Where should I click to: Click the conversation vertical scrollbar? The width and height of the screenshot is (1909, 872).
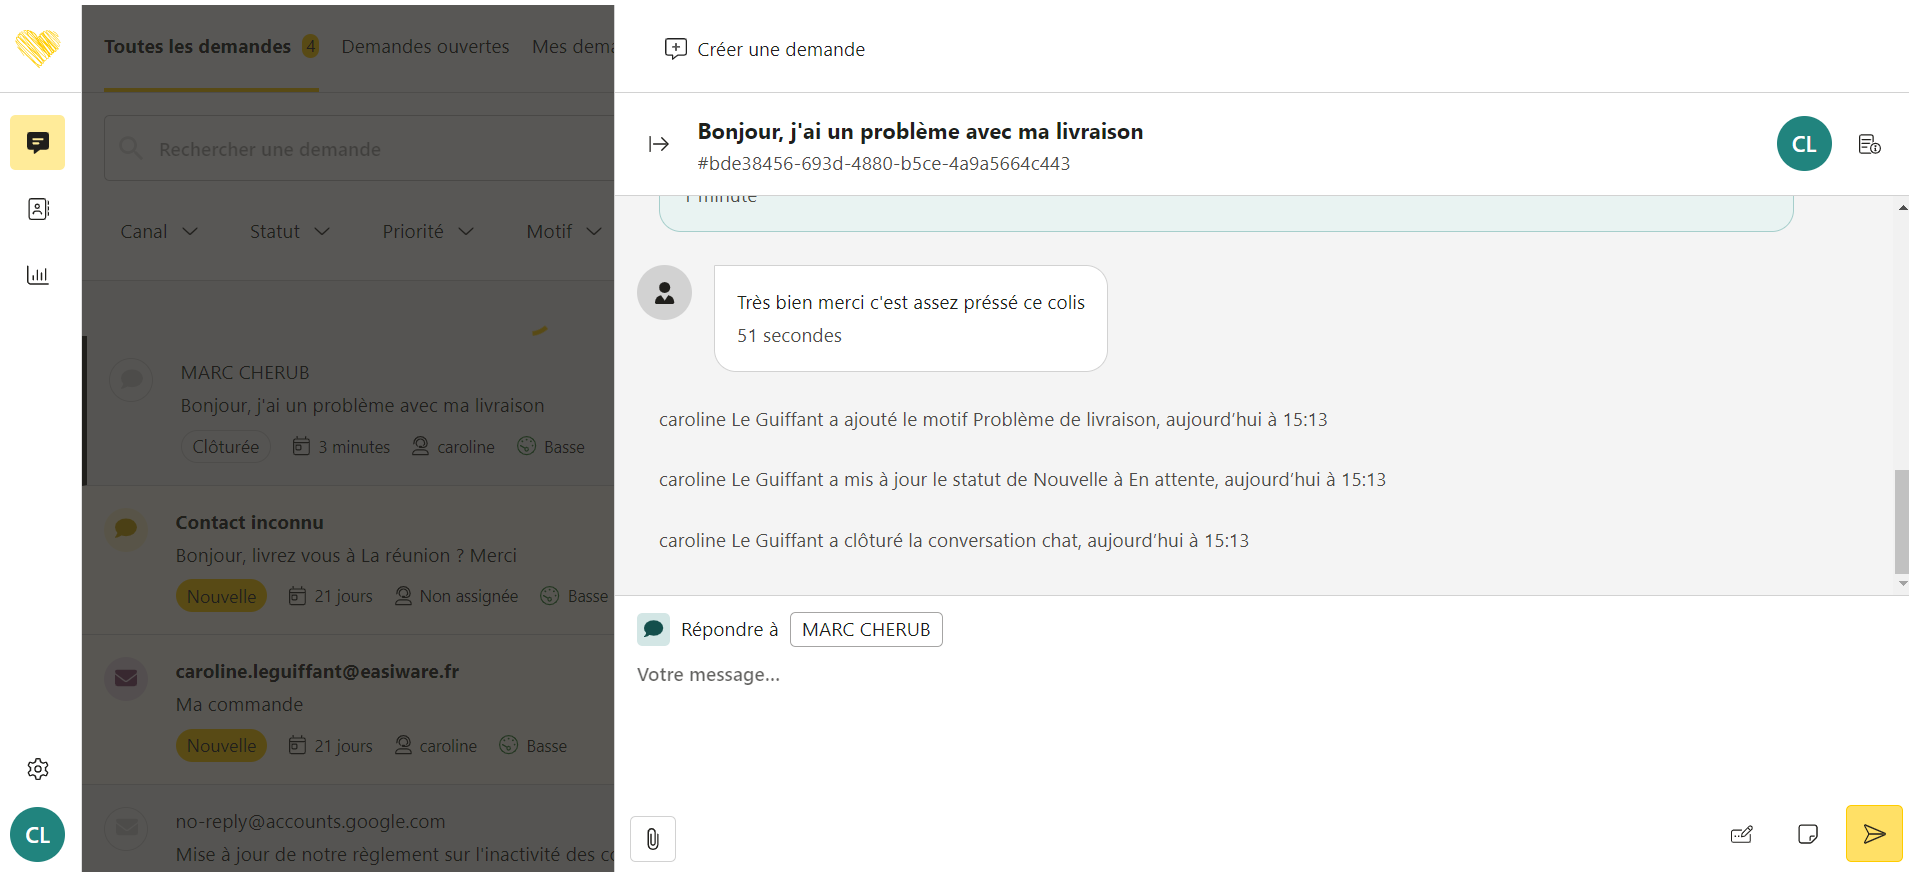tap(1901, 520)
